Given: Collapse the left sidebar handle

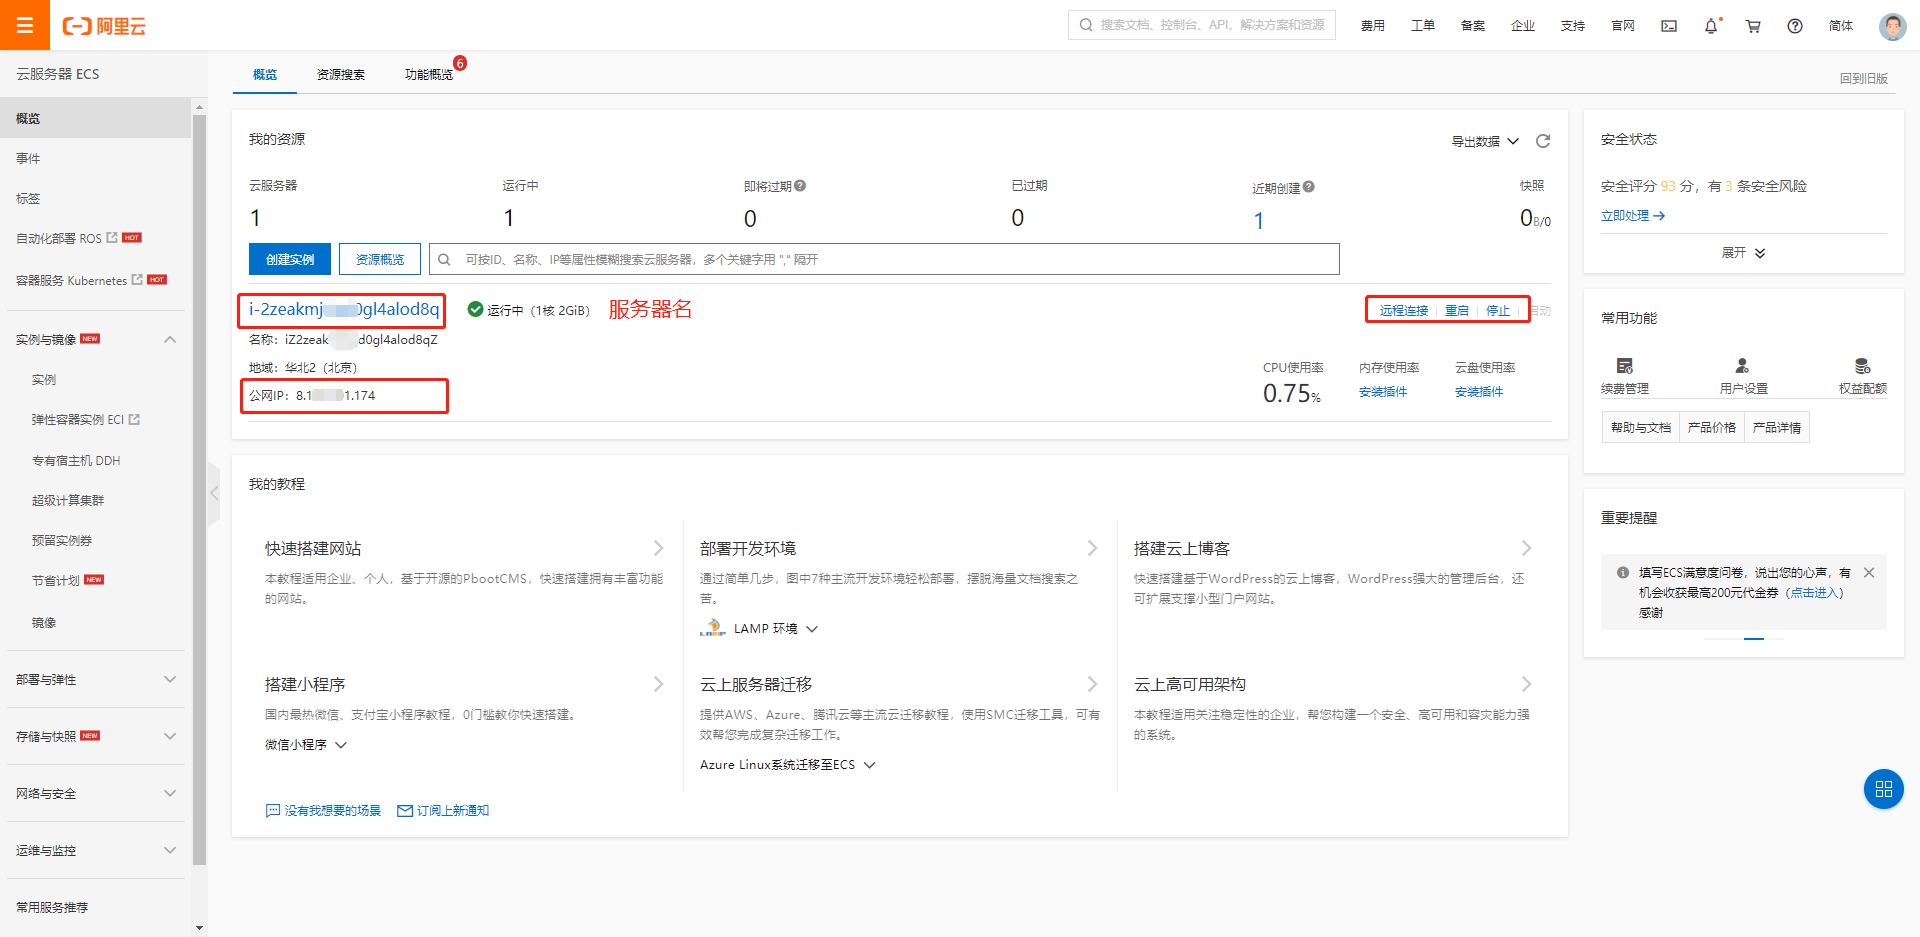Looking at the screenshot, I should (214, 493).
